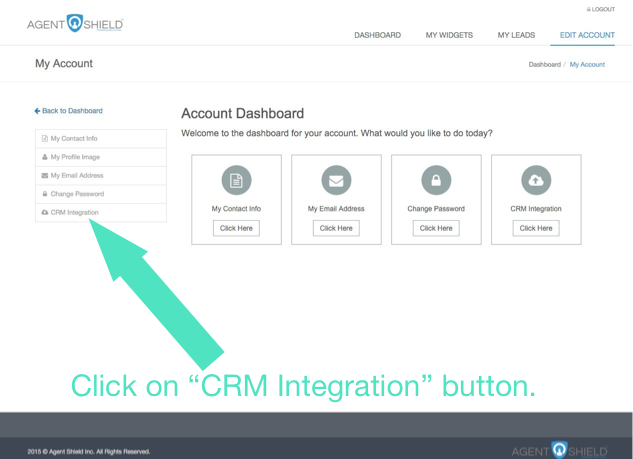The image size is (633, 459).
Task: Open CRM Integration in sidebar menu
Action: (101, 213)
